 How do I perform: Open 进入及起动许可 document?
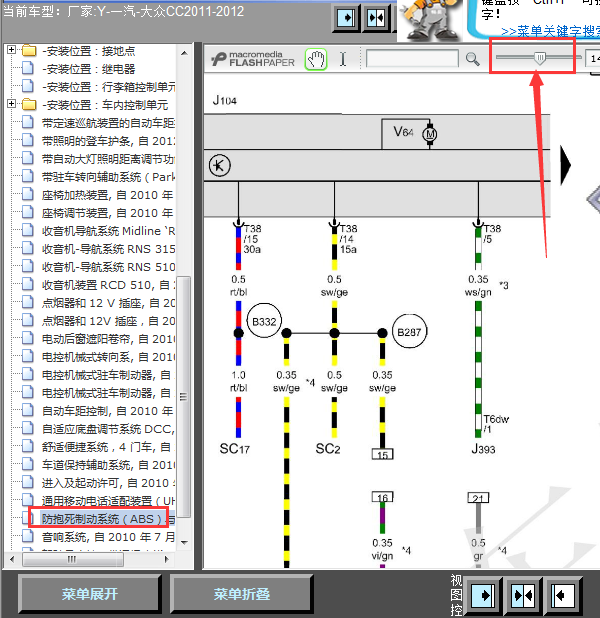pyautogui.click(x=108, y=483)
